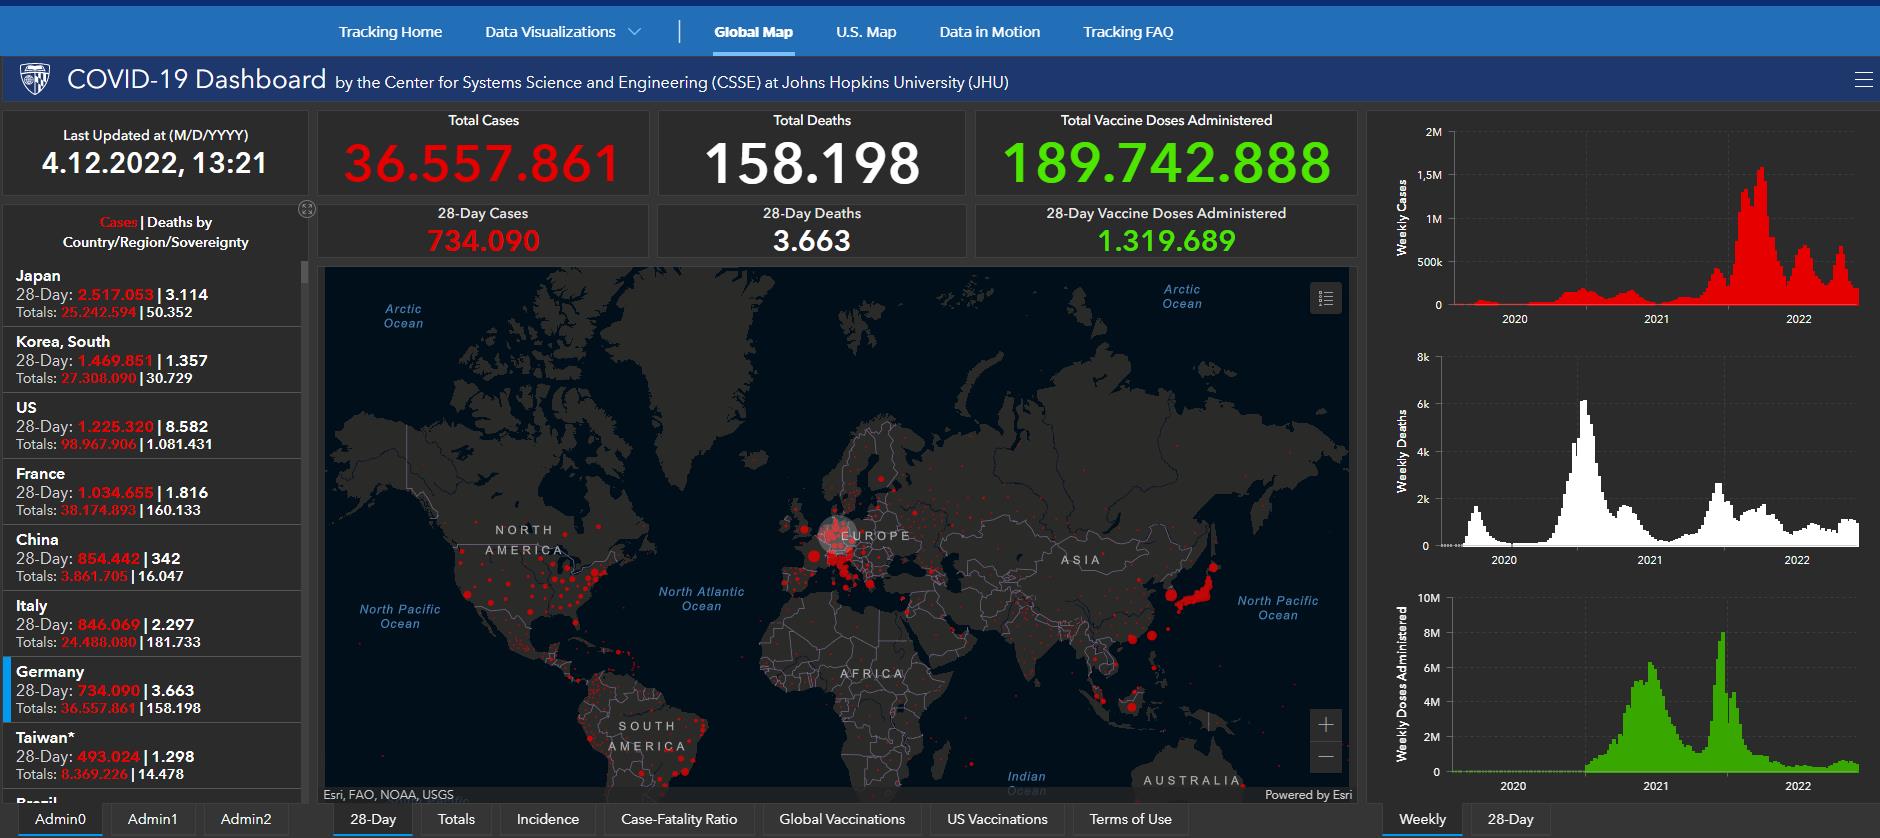The width and height of the screenshot is (1880, 838).
Task: Click the Johns Hopkins shield logo
Action: 35,79
